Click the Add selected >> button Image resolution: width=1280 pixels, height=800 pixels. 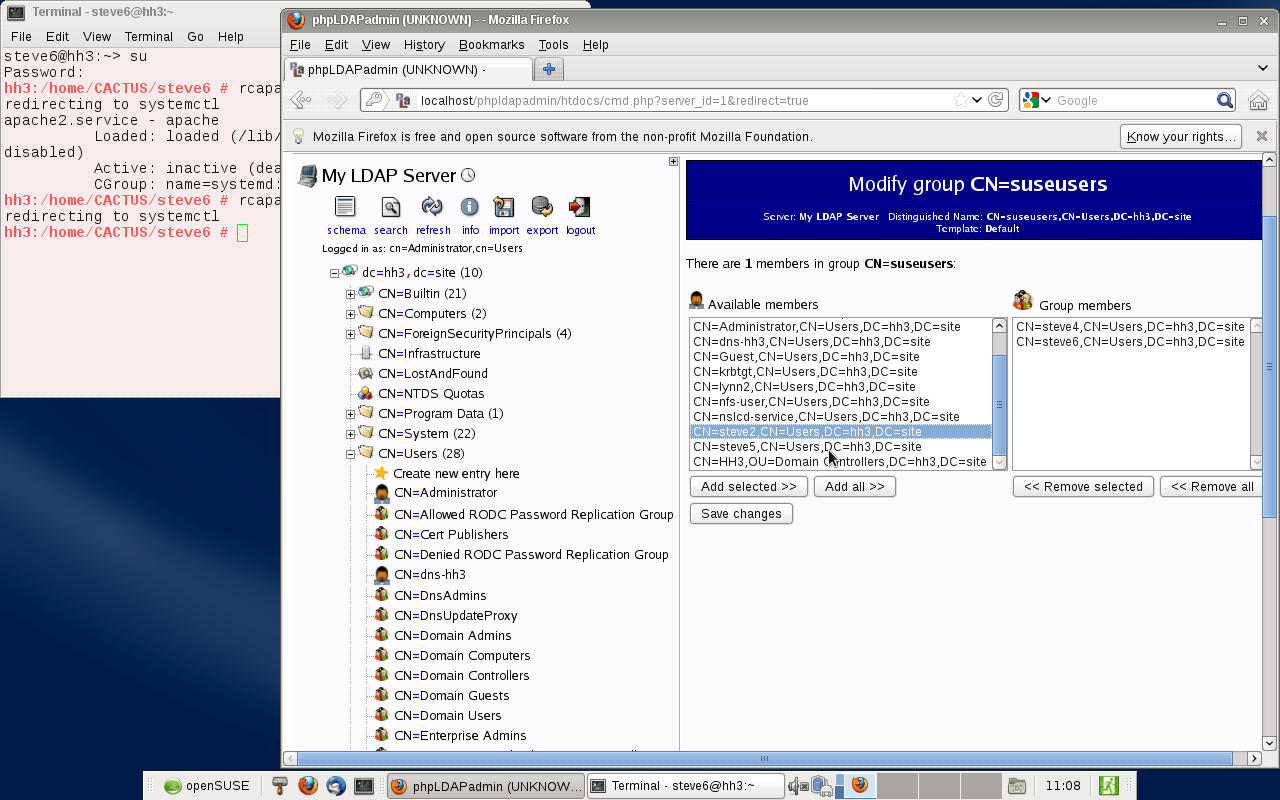coord(749,487)
